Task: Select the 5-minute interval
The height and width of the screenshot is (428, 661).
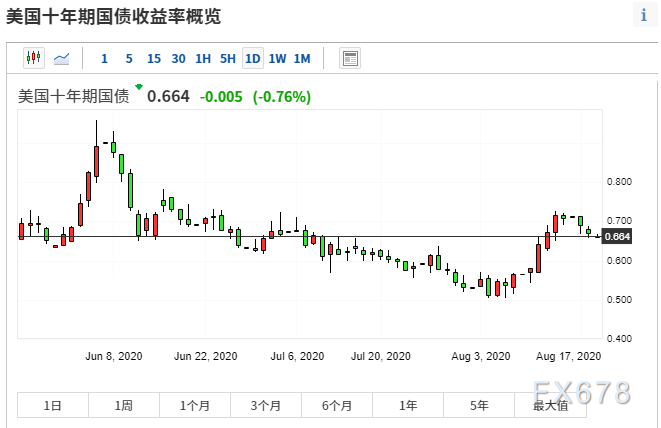Action: click(129, 59)
